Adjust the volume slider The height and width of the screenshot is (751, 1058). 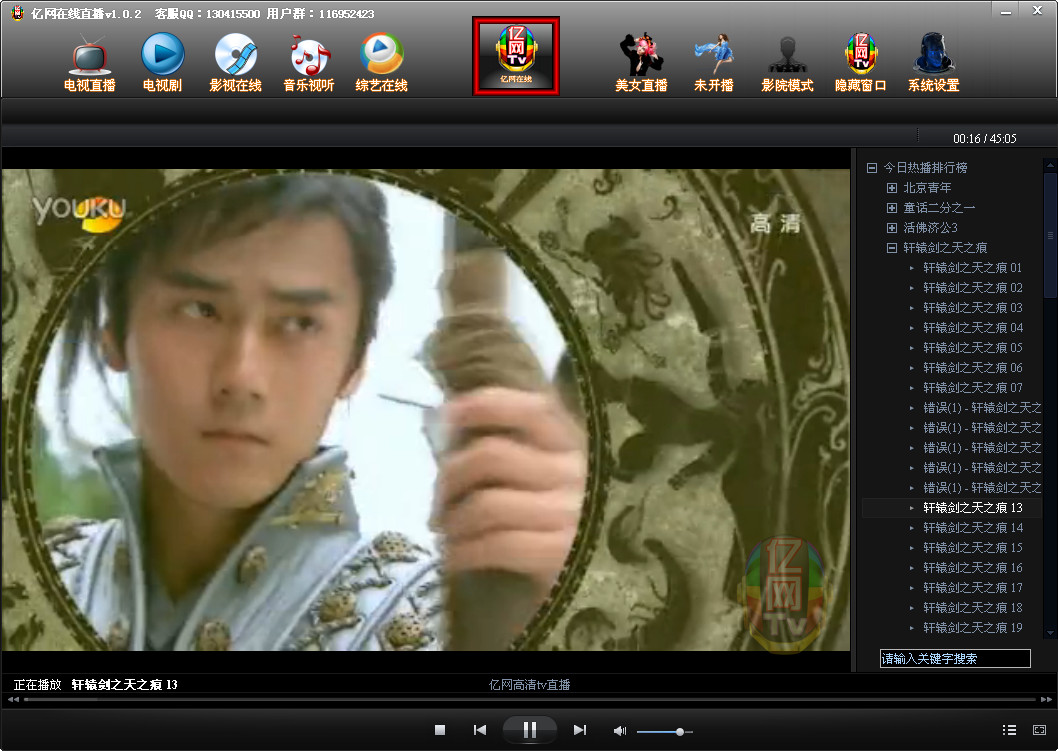pos(665,731)
